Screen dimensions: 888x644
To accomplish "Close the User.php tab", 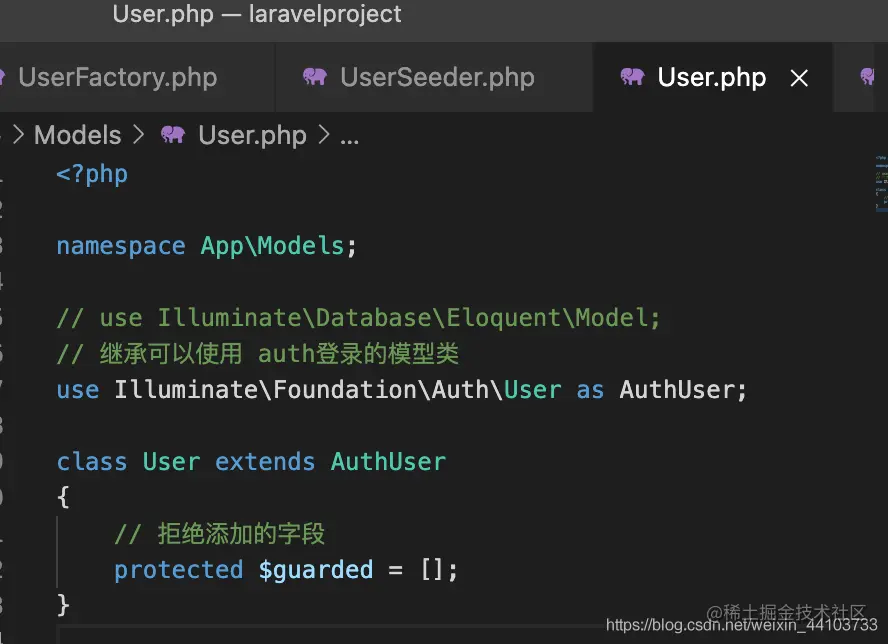I will tap(799, 78).
